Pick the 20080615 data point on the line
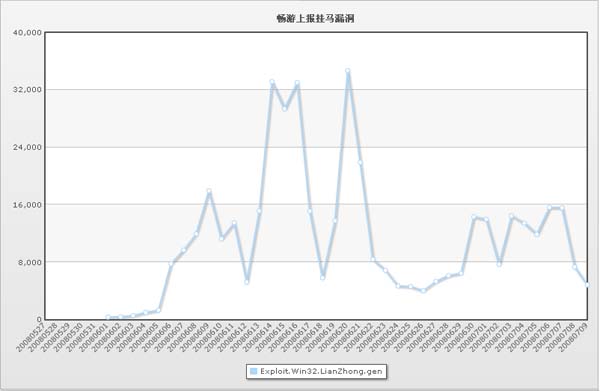The image size is (600, 391). [284, 109]
